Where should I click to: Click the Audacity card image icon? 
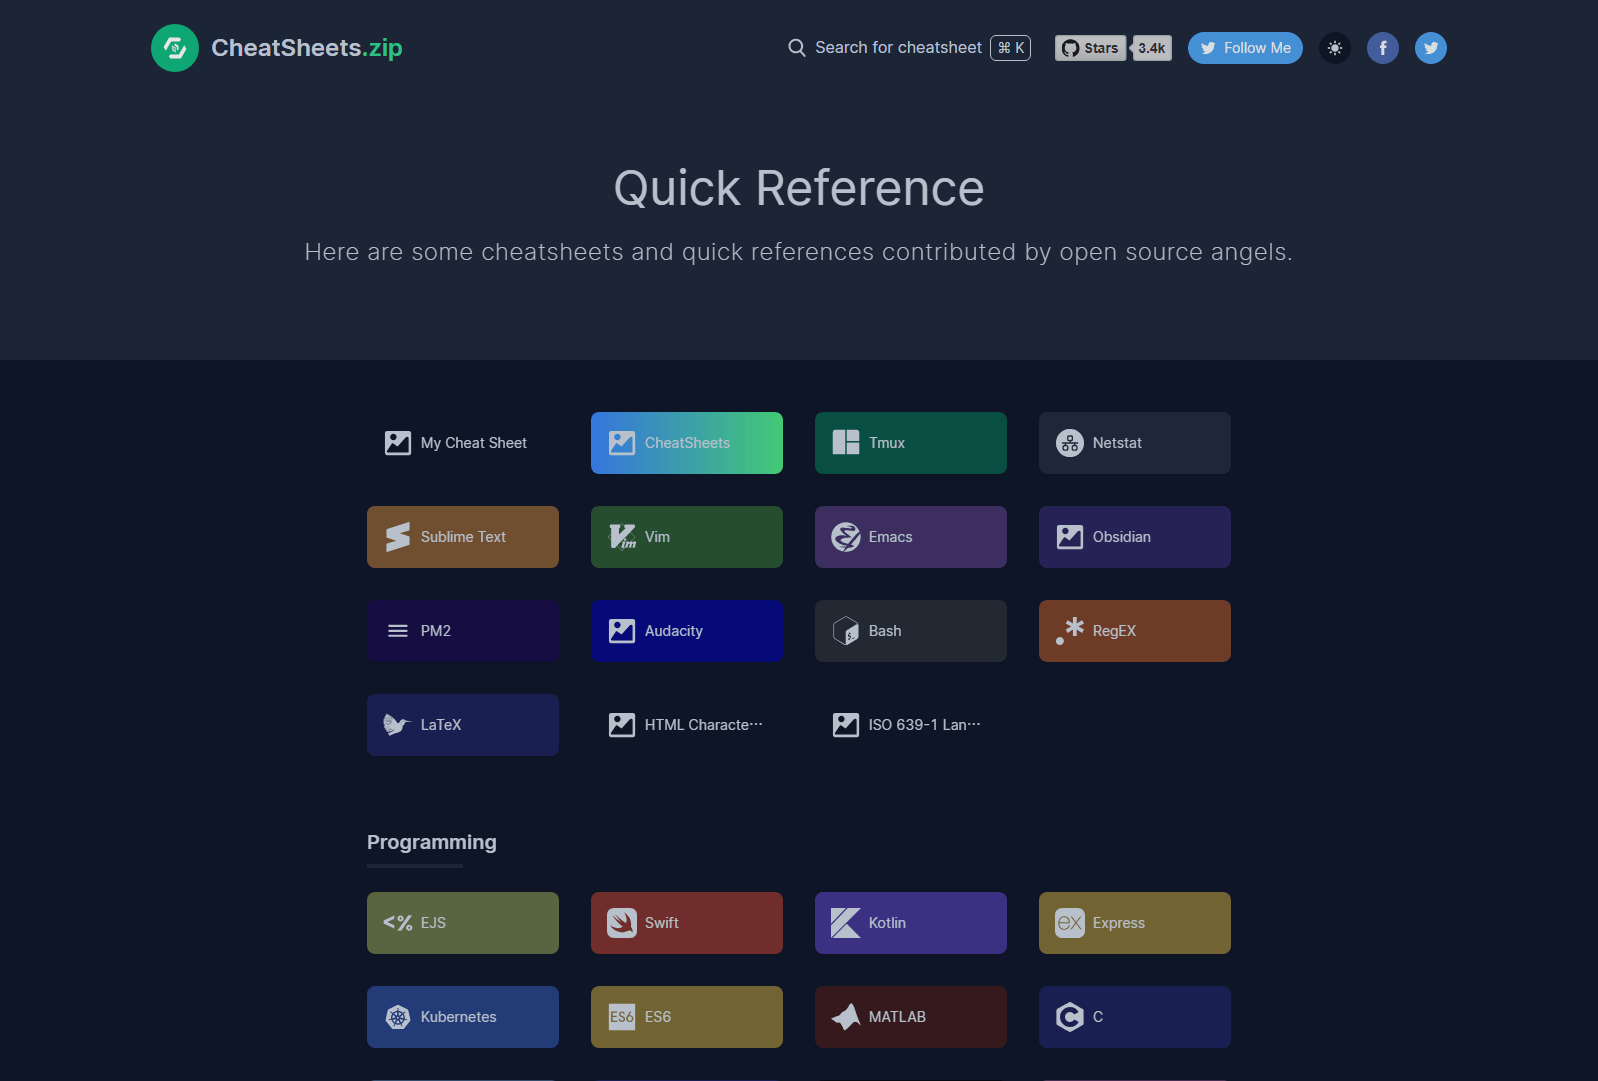[x=622, y=631]
